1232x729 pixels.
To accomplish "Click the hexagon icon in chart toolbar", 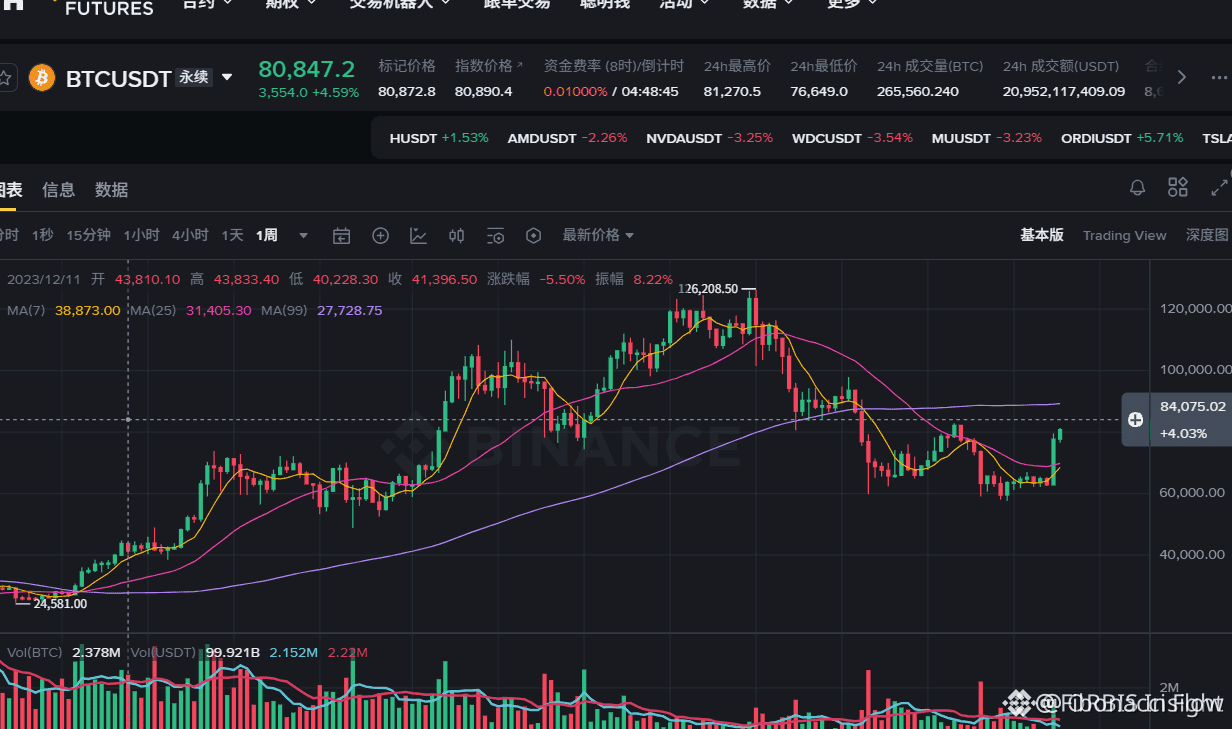I will (x=534, y=236).
